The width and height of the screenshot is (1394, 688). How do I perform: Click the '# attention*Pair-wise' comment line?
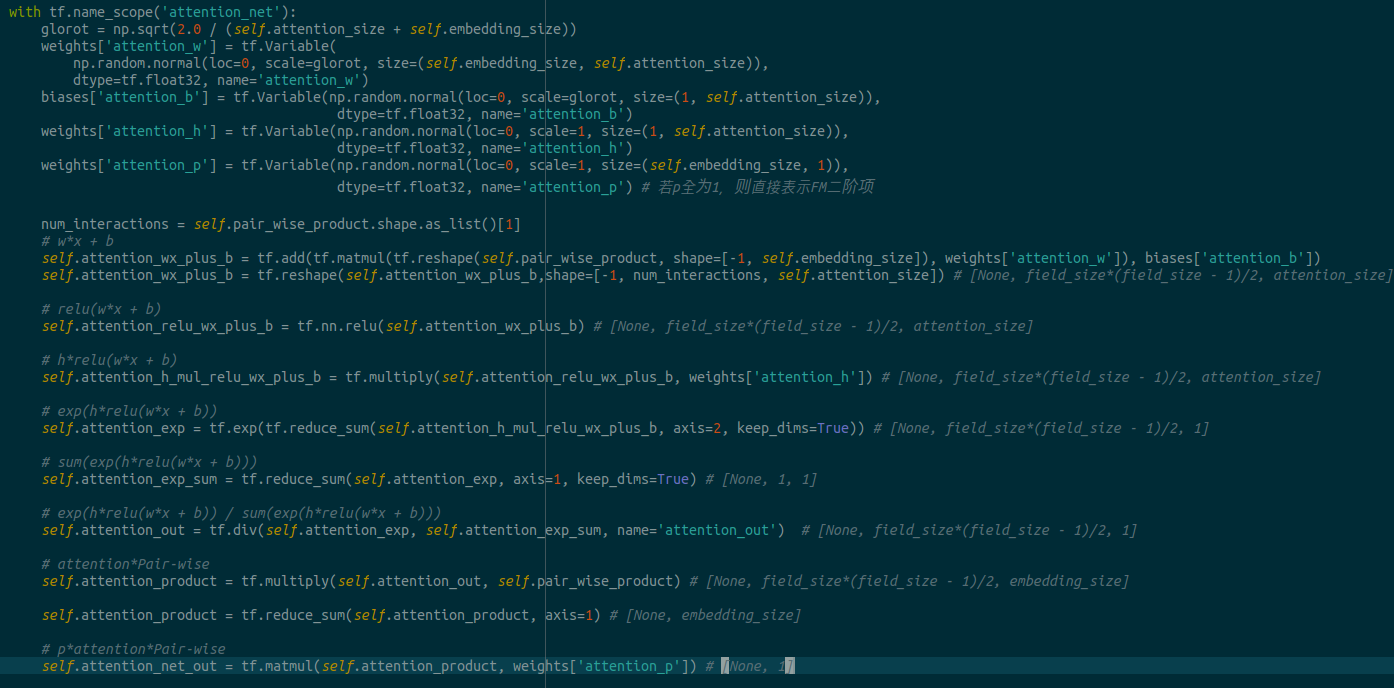(125, 564)
